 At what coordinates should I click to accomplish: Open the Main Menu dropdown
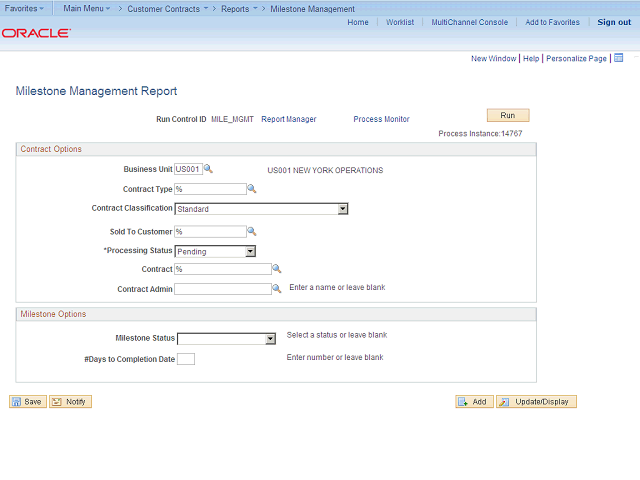[87, 8]
